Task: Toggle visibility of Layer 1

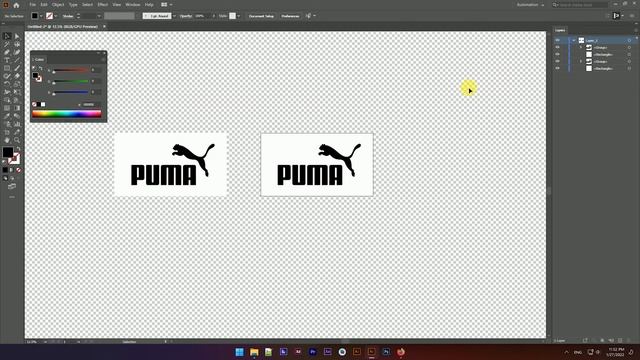Action: click(558, 40)
